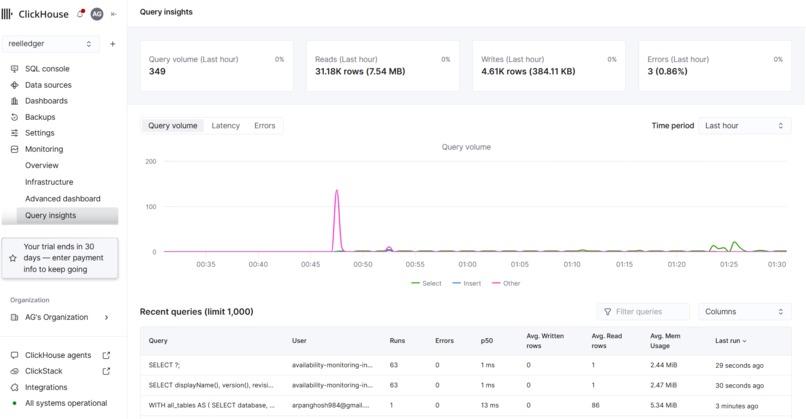Viewport: 806px width, 419px height.
Task: Click the Query column header
Action: [x=158, y=341]
